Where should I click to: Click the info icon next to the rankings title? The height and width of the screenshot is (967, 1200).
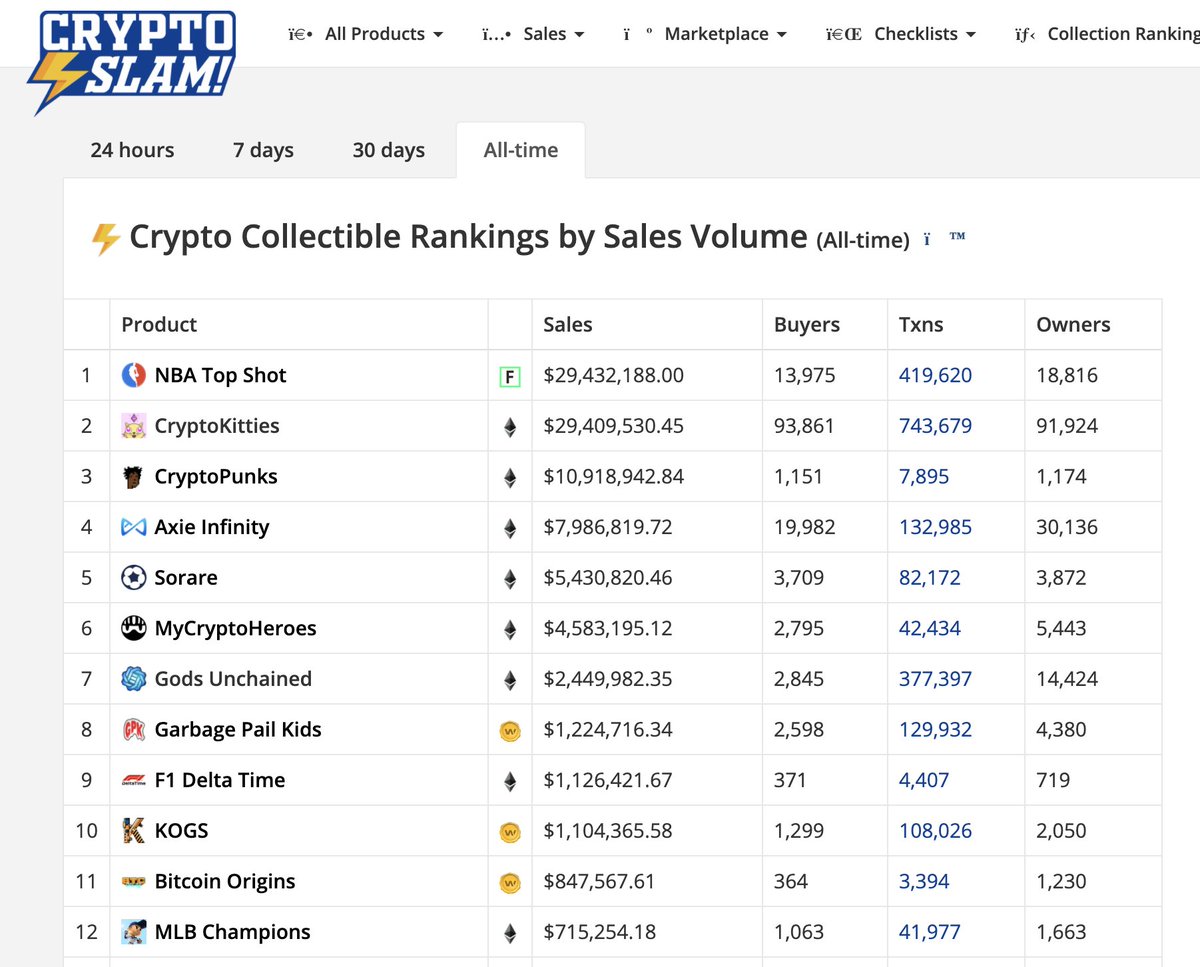[925, 239]
